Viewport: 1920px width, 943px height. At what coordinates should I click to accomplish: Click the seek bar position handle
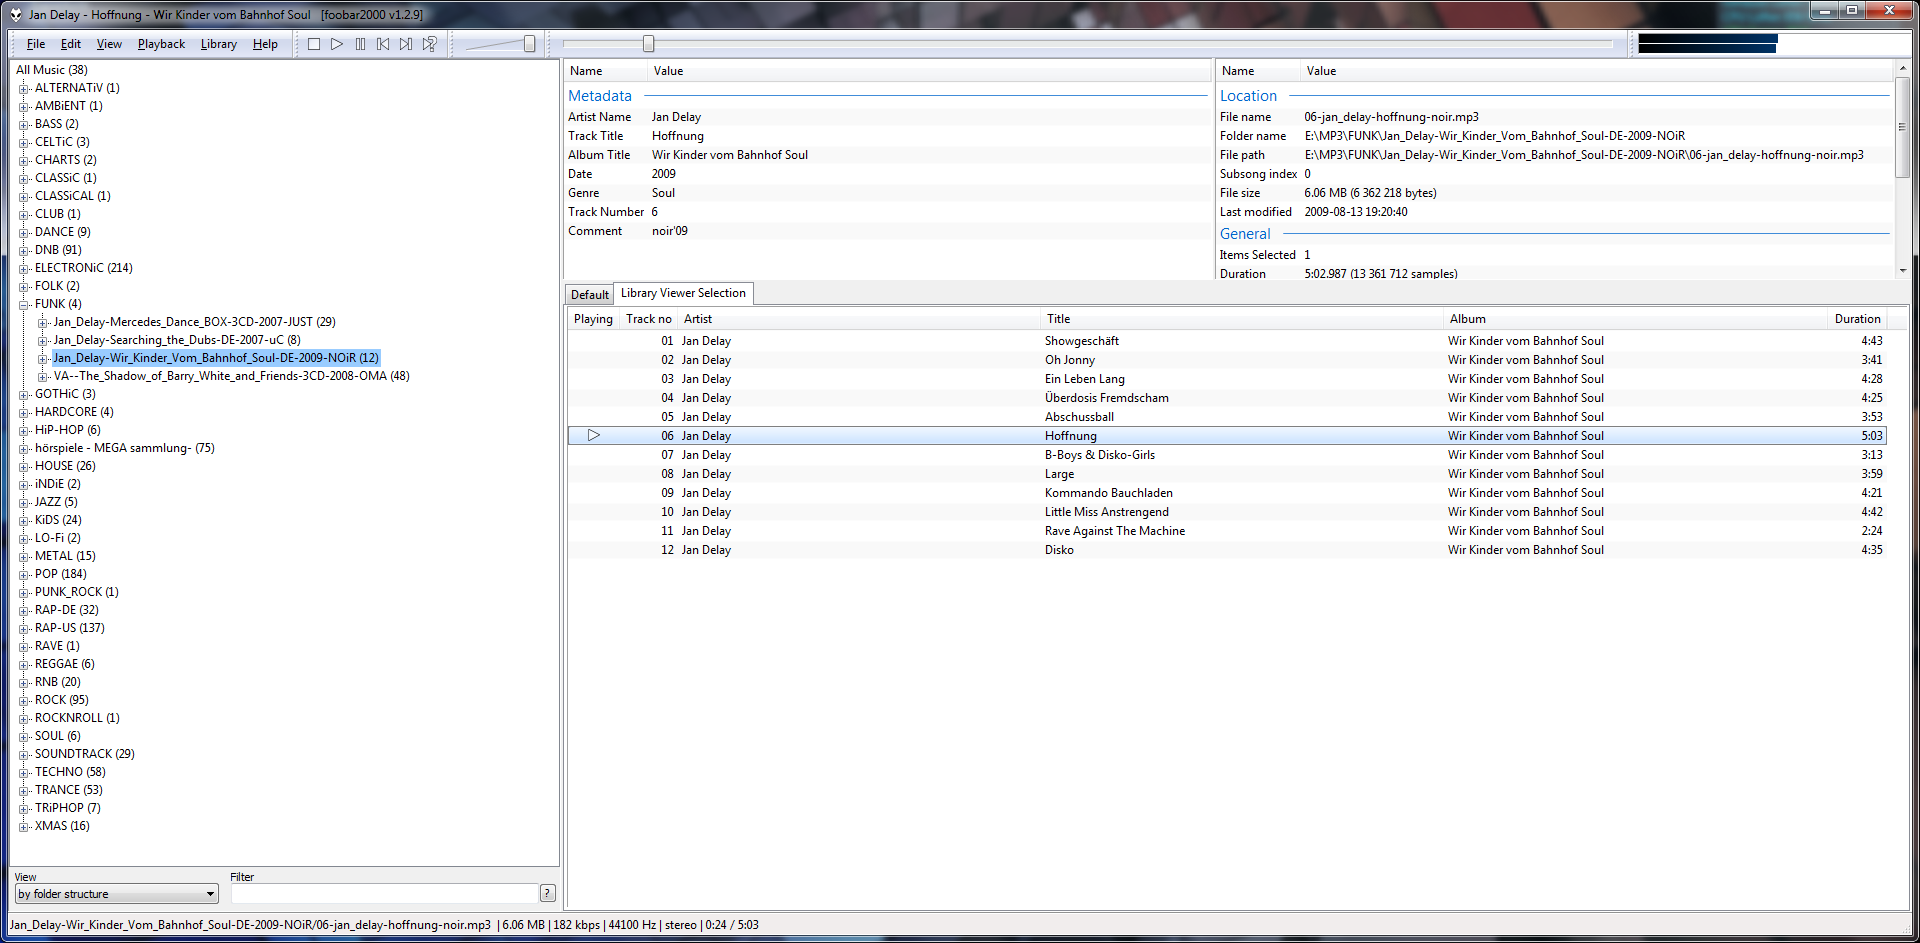[648, 44]
